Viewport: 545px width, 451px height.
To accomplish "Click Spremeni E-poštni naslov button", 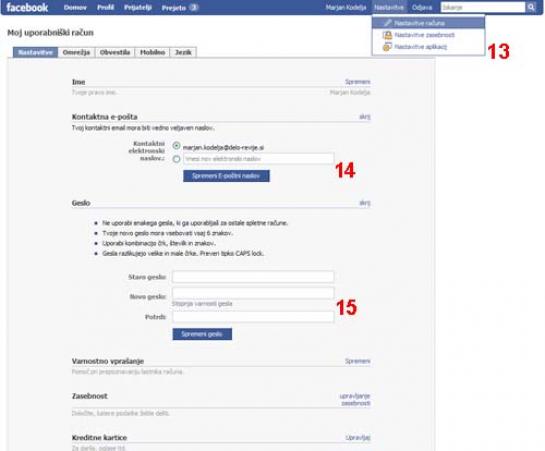I will (226, 176).
